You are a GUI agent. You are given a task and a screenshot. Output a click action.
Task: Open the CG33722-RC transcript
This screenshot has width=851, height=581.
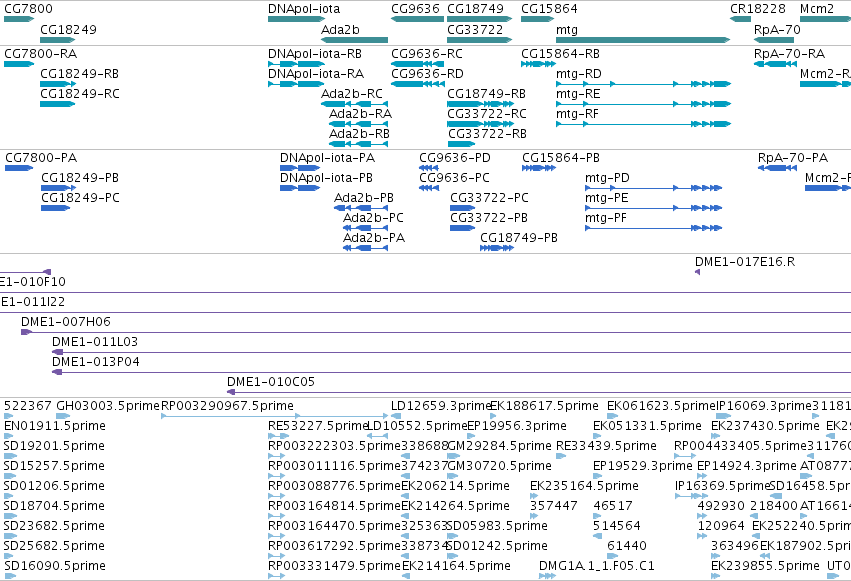click(x=479, y=124)
